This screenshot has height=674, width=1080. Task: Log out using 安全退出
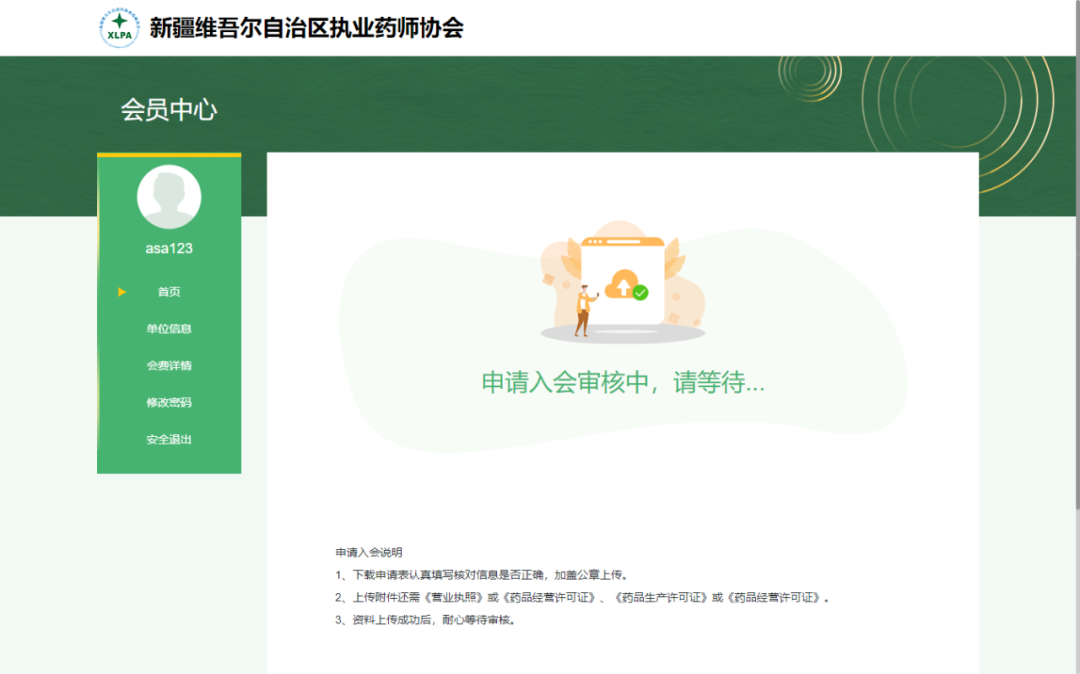coord(169,440)
